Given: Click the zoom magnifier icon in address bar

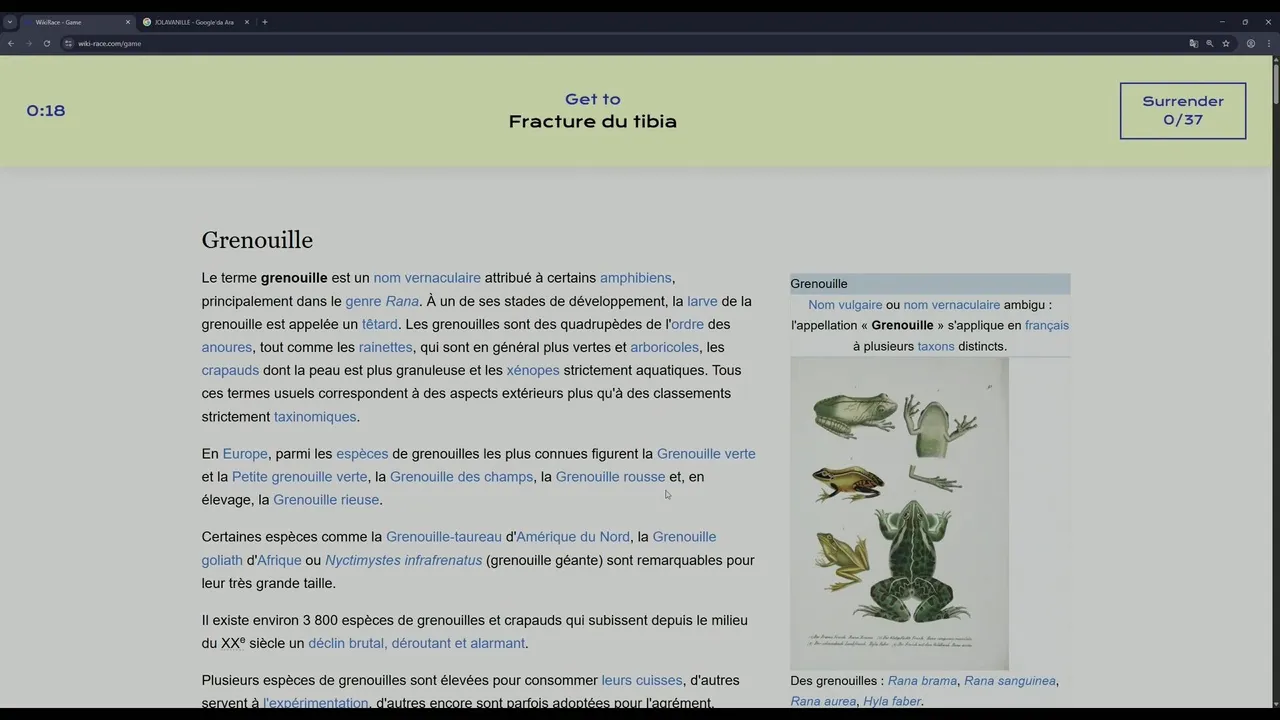Looking at the screenshot, I should [x=1209, y=43].
